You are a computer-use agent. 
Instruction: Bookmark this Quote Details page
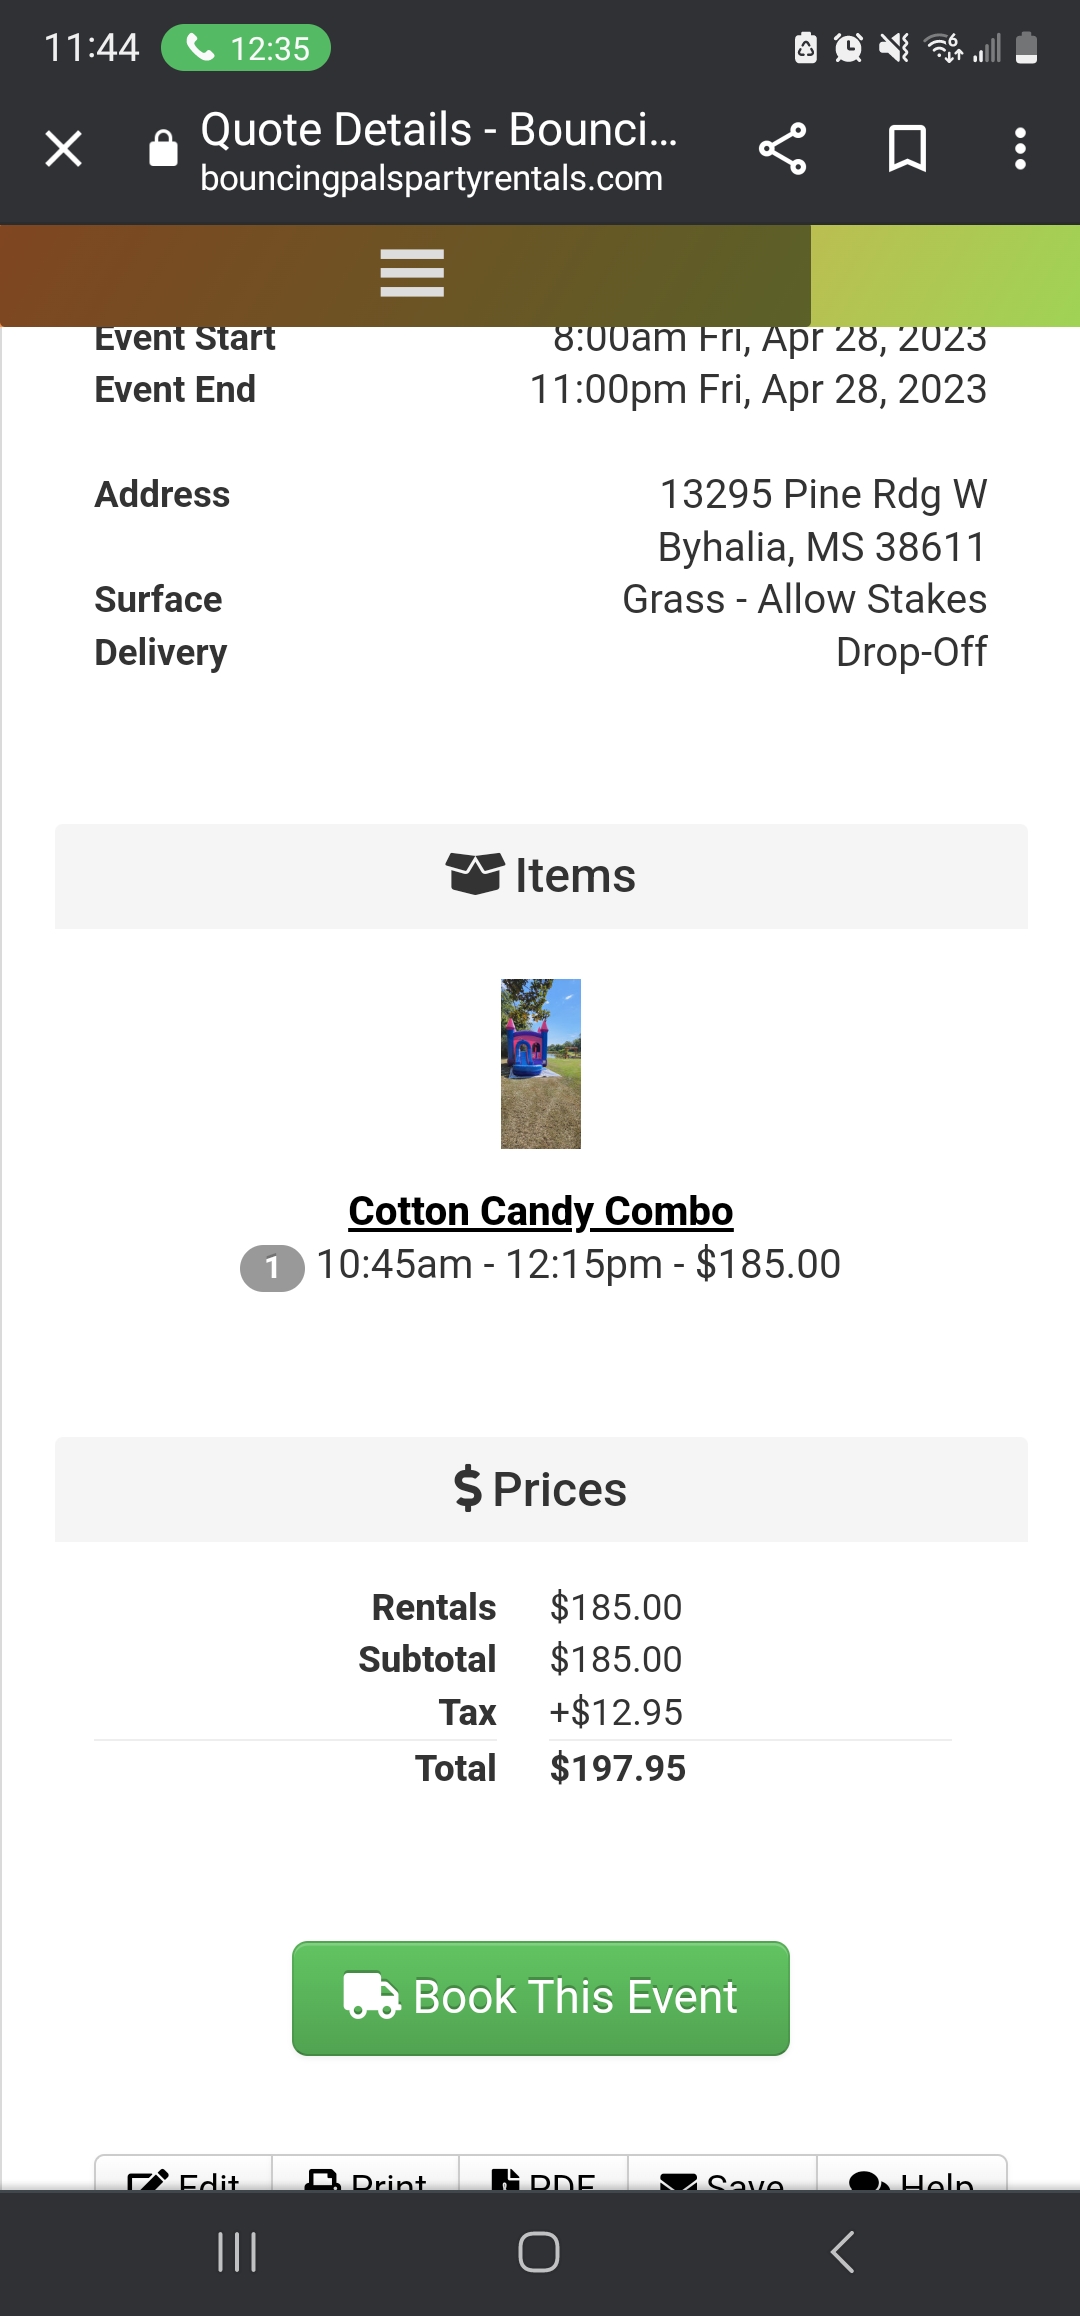coord(907,150)
